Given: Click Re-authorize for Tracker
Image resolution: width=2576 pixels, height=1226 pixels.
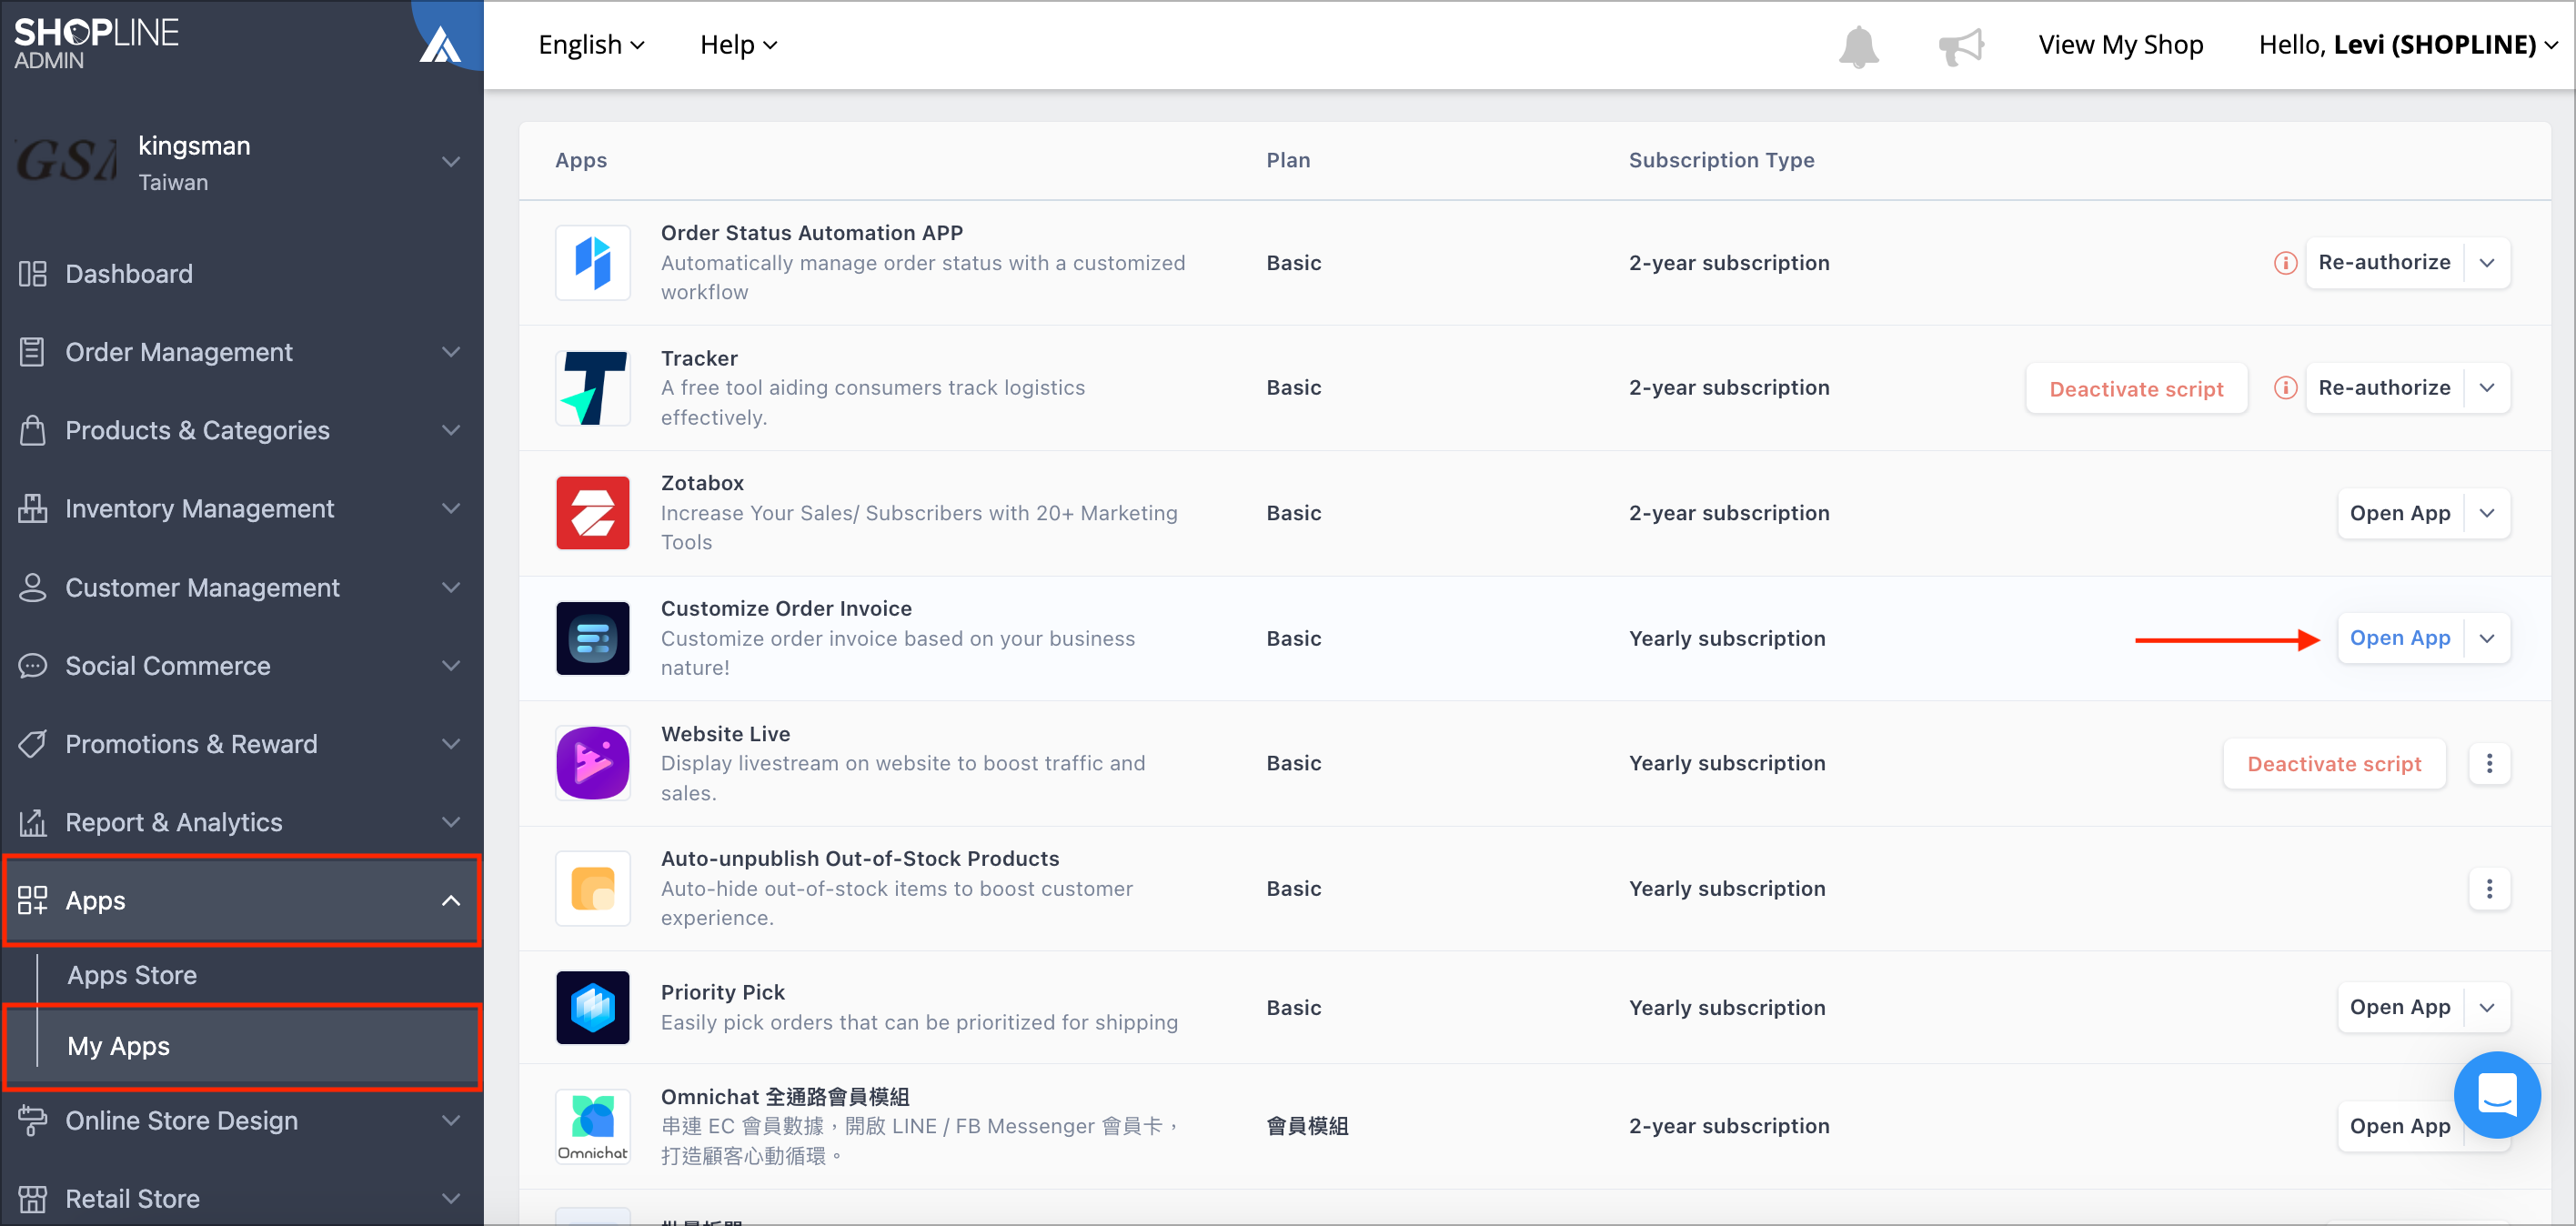Looking at the screenshot, I should tap(2384, 388).
